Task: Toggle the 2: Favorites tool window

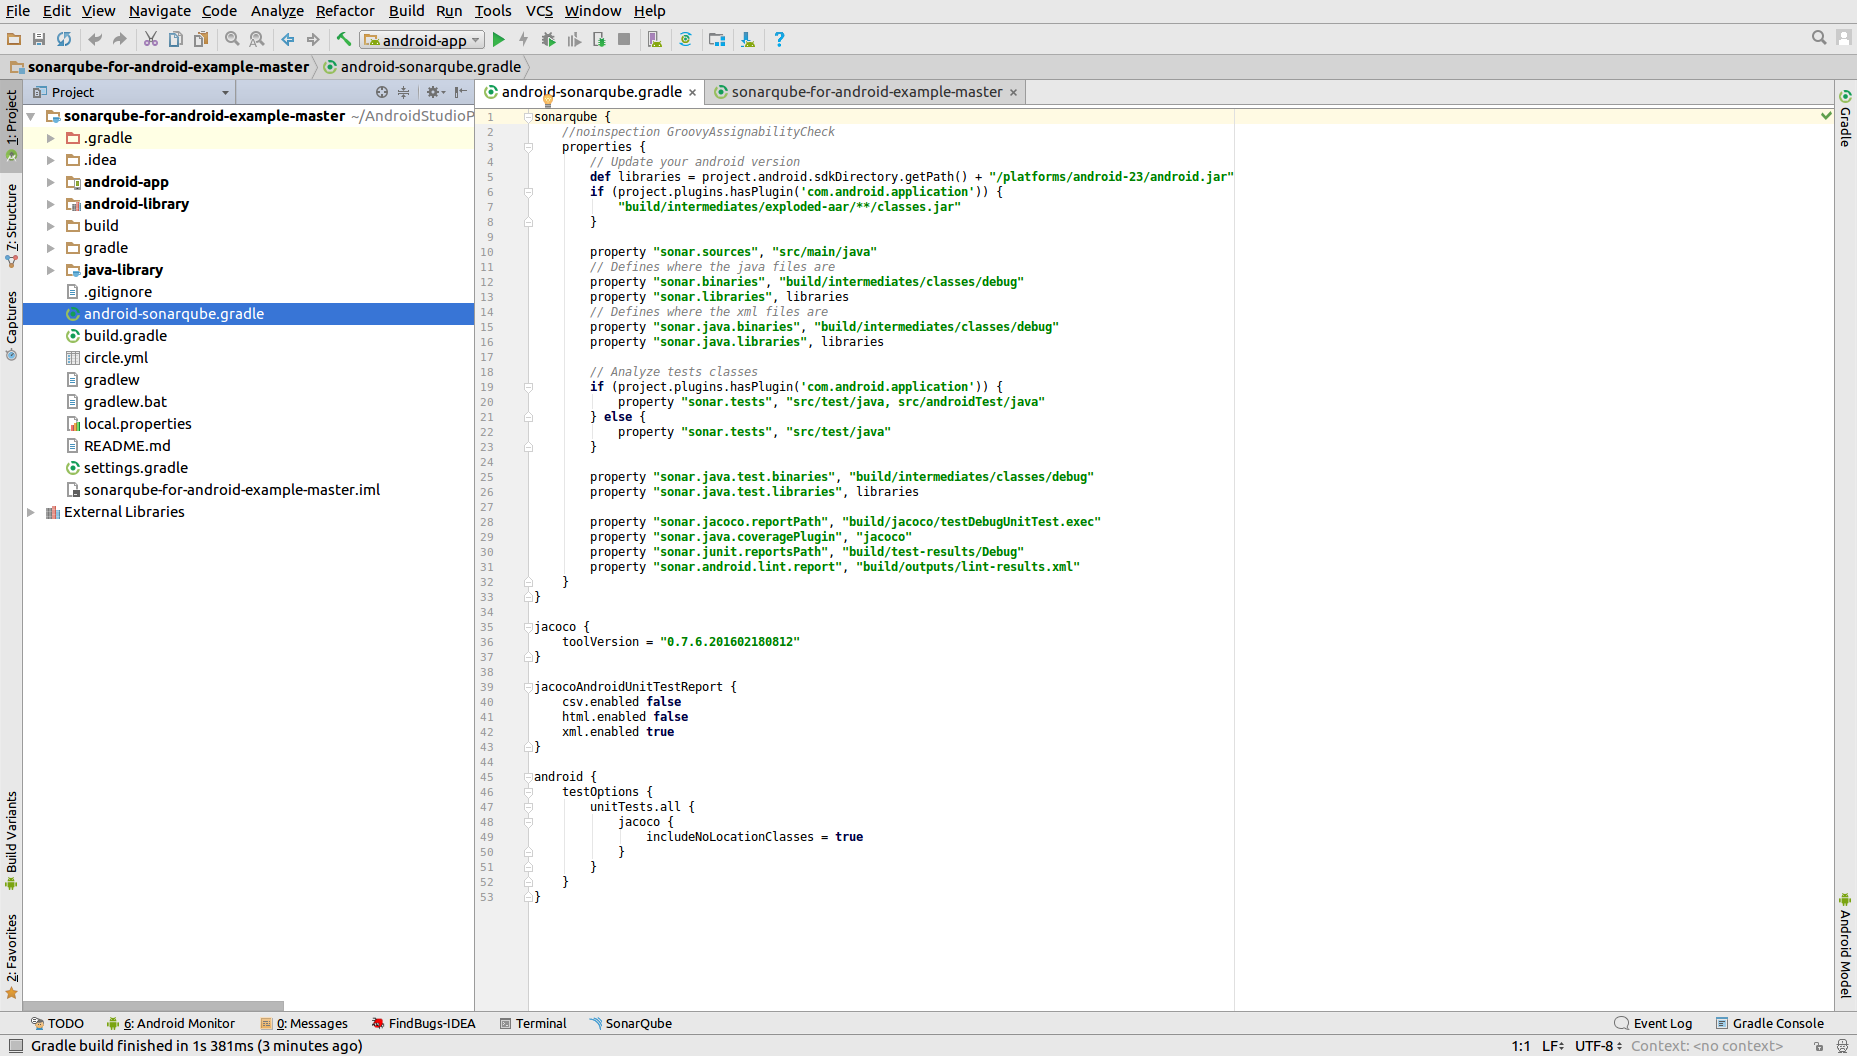Action: click(x=11, y=956)
